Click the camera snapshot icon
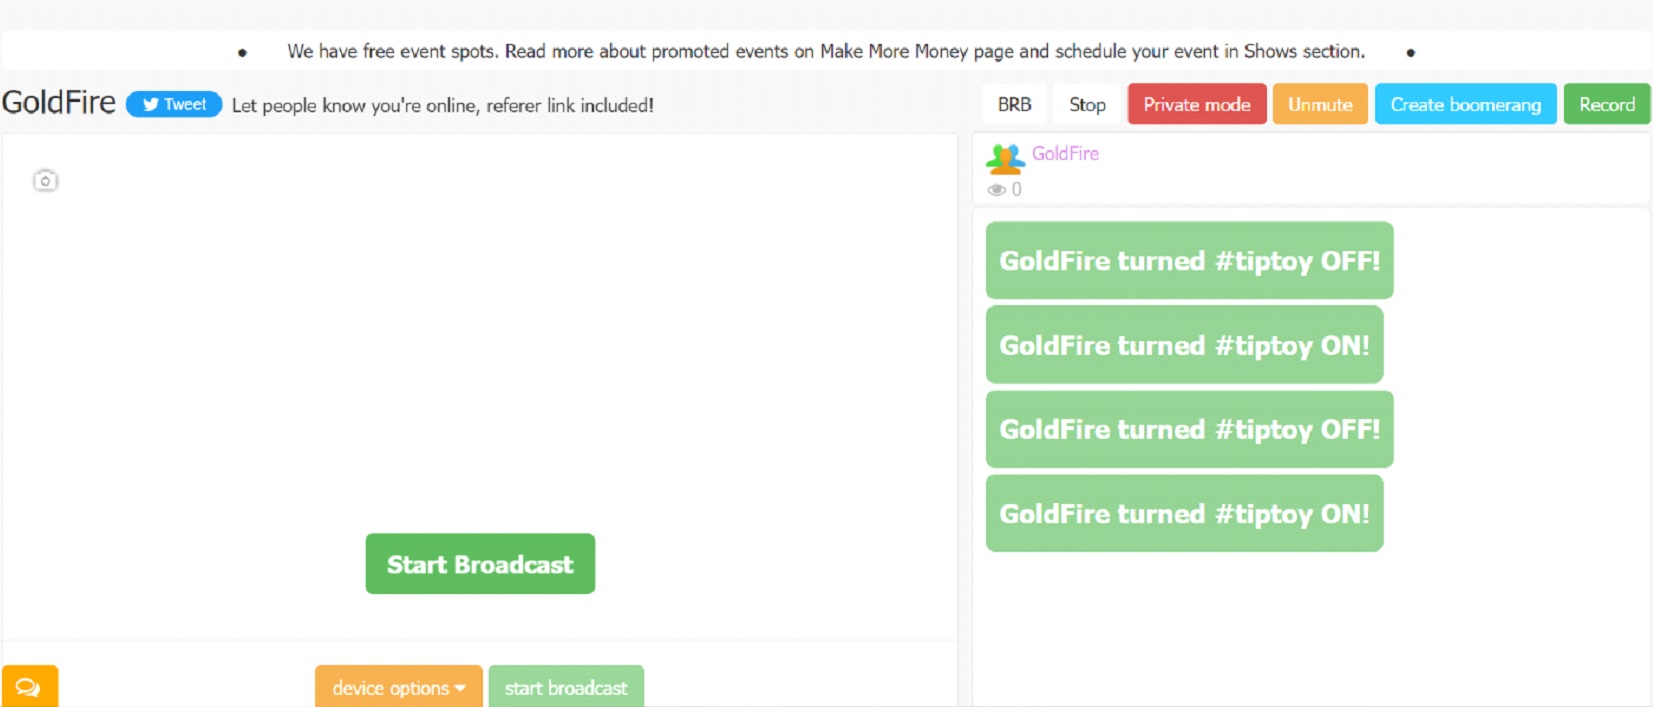The height and width of the screenshot is (707, 1653). click(45, 181)
